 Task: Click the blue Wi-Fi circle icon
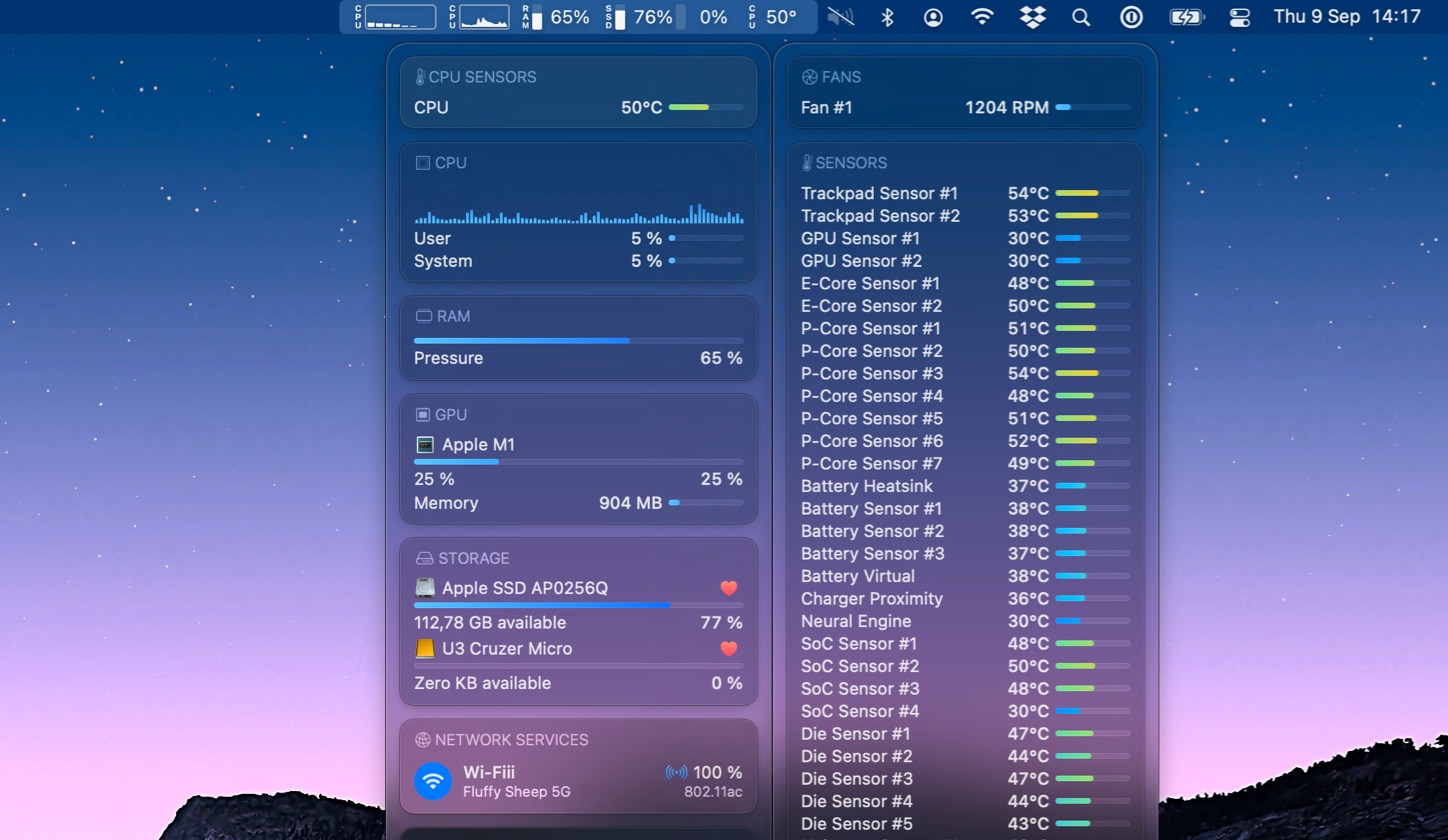pyautogui.click(x=433, y=781)
